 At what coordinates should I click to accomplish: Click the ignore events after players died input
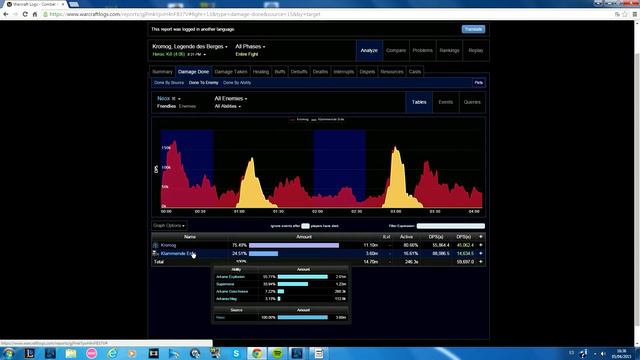[305, 226]
